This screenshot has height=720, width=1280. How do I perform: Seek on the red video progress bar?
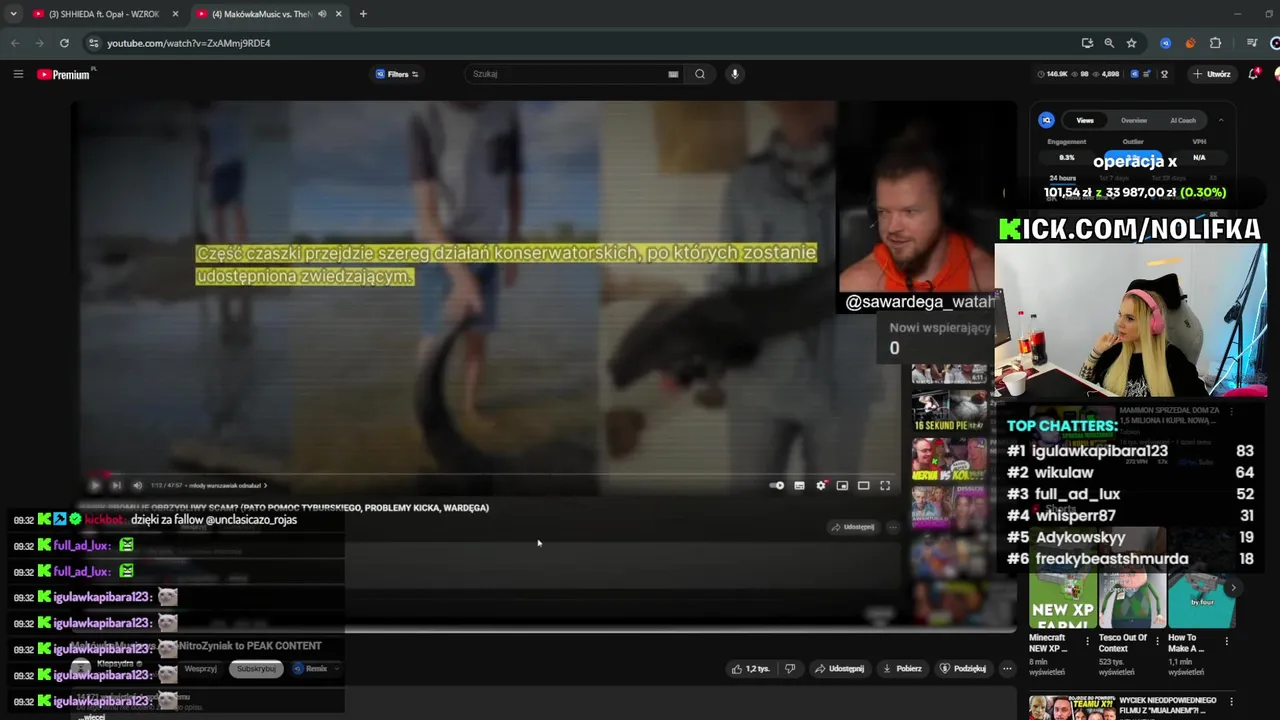490,474
